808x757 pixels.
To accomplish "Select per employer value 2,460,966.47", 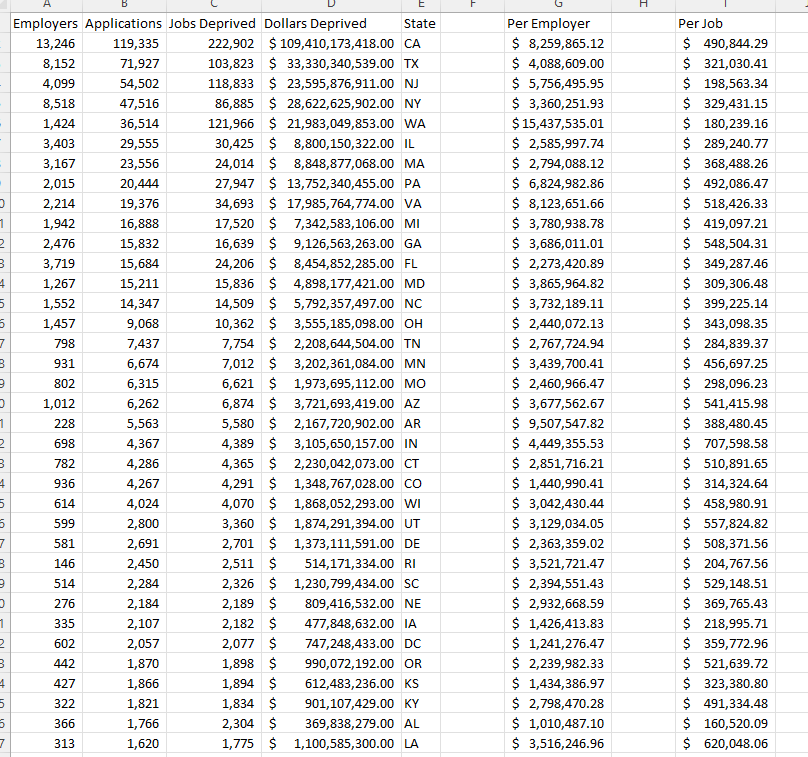I will pyautogui.click(x=558, y=383).
